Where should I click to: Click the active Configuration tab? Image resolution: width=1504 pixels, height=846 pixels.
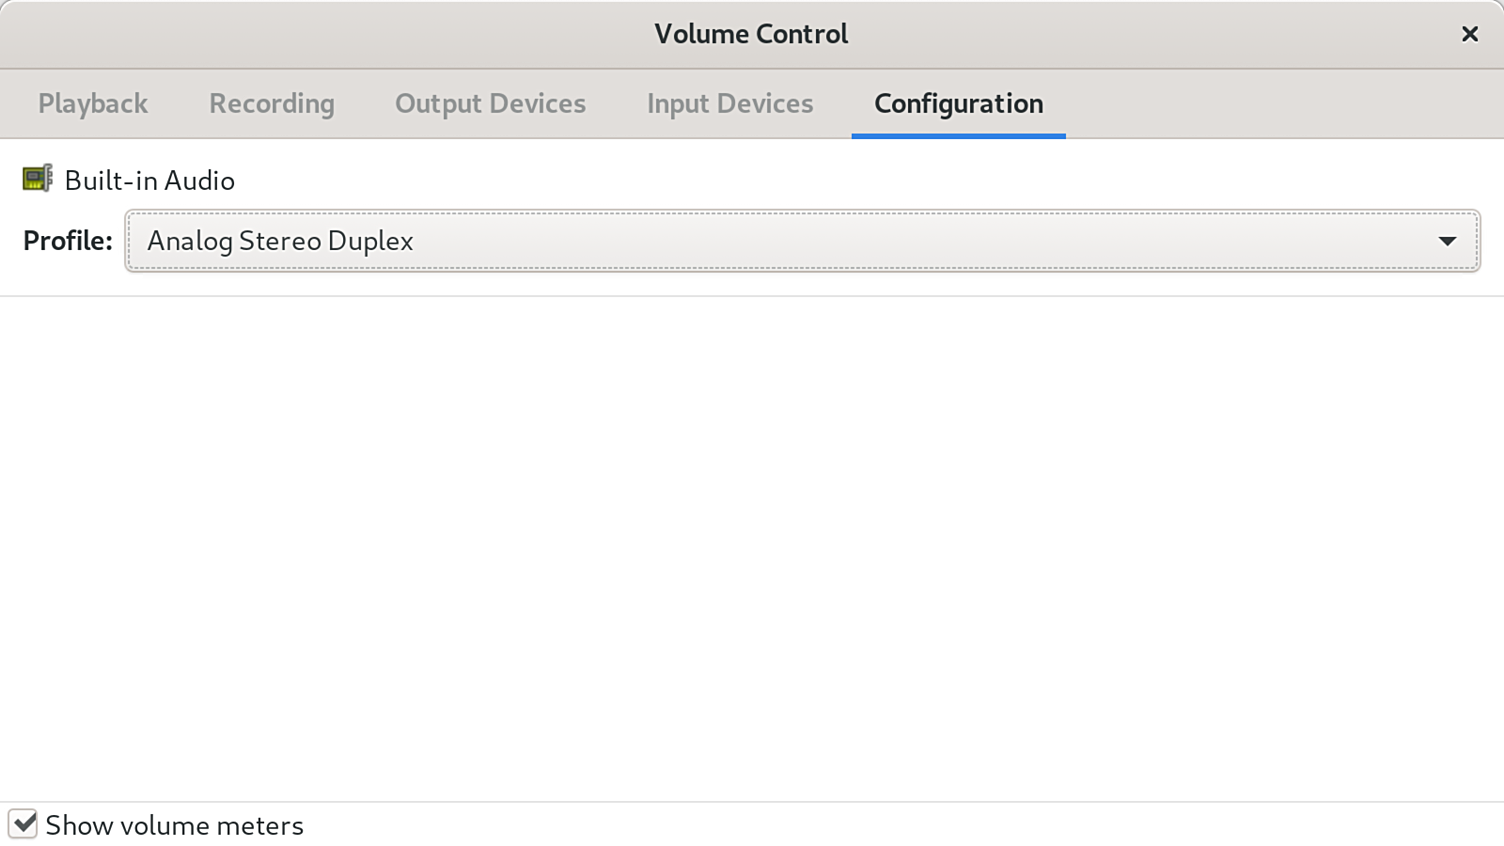pyautogui.click(x=958, y=104)
